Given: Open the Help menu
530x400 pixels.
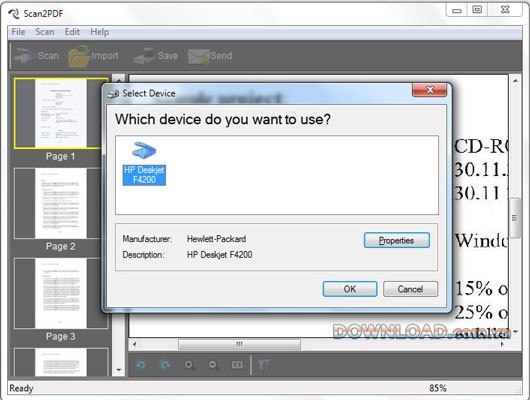Looking at the screenshot, I should tap(99, 32).
